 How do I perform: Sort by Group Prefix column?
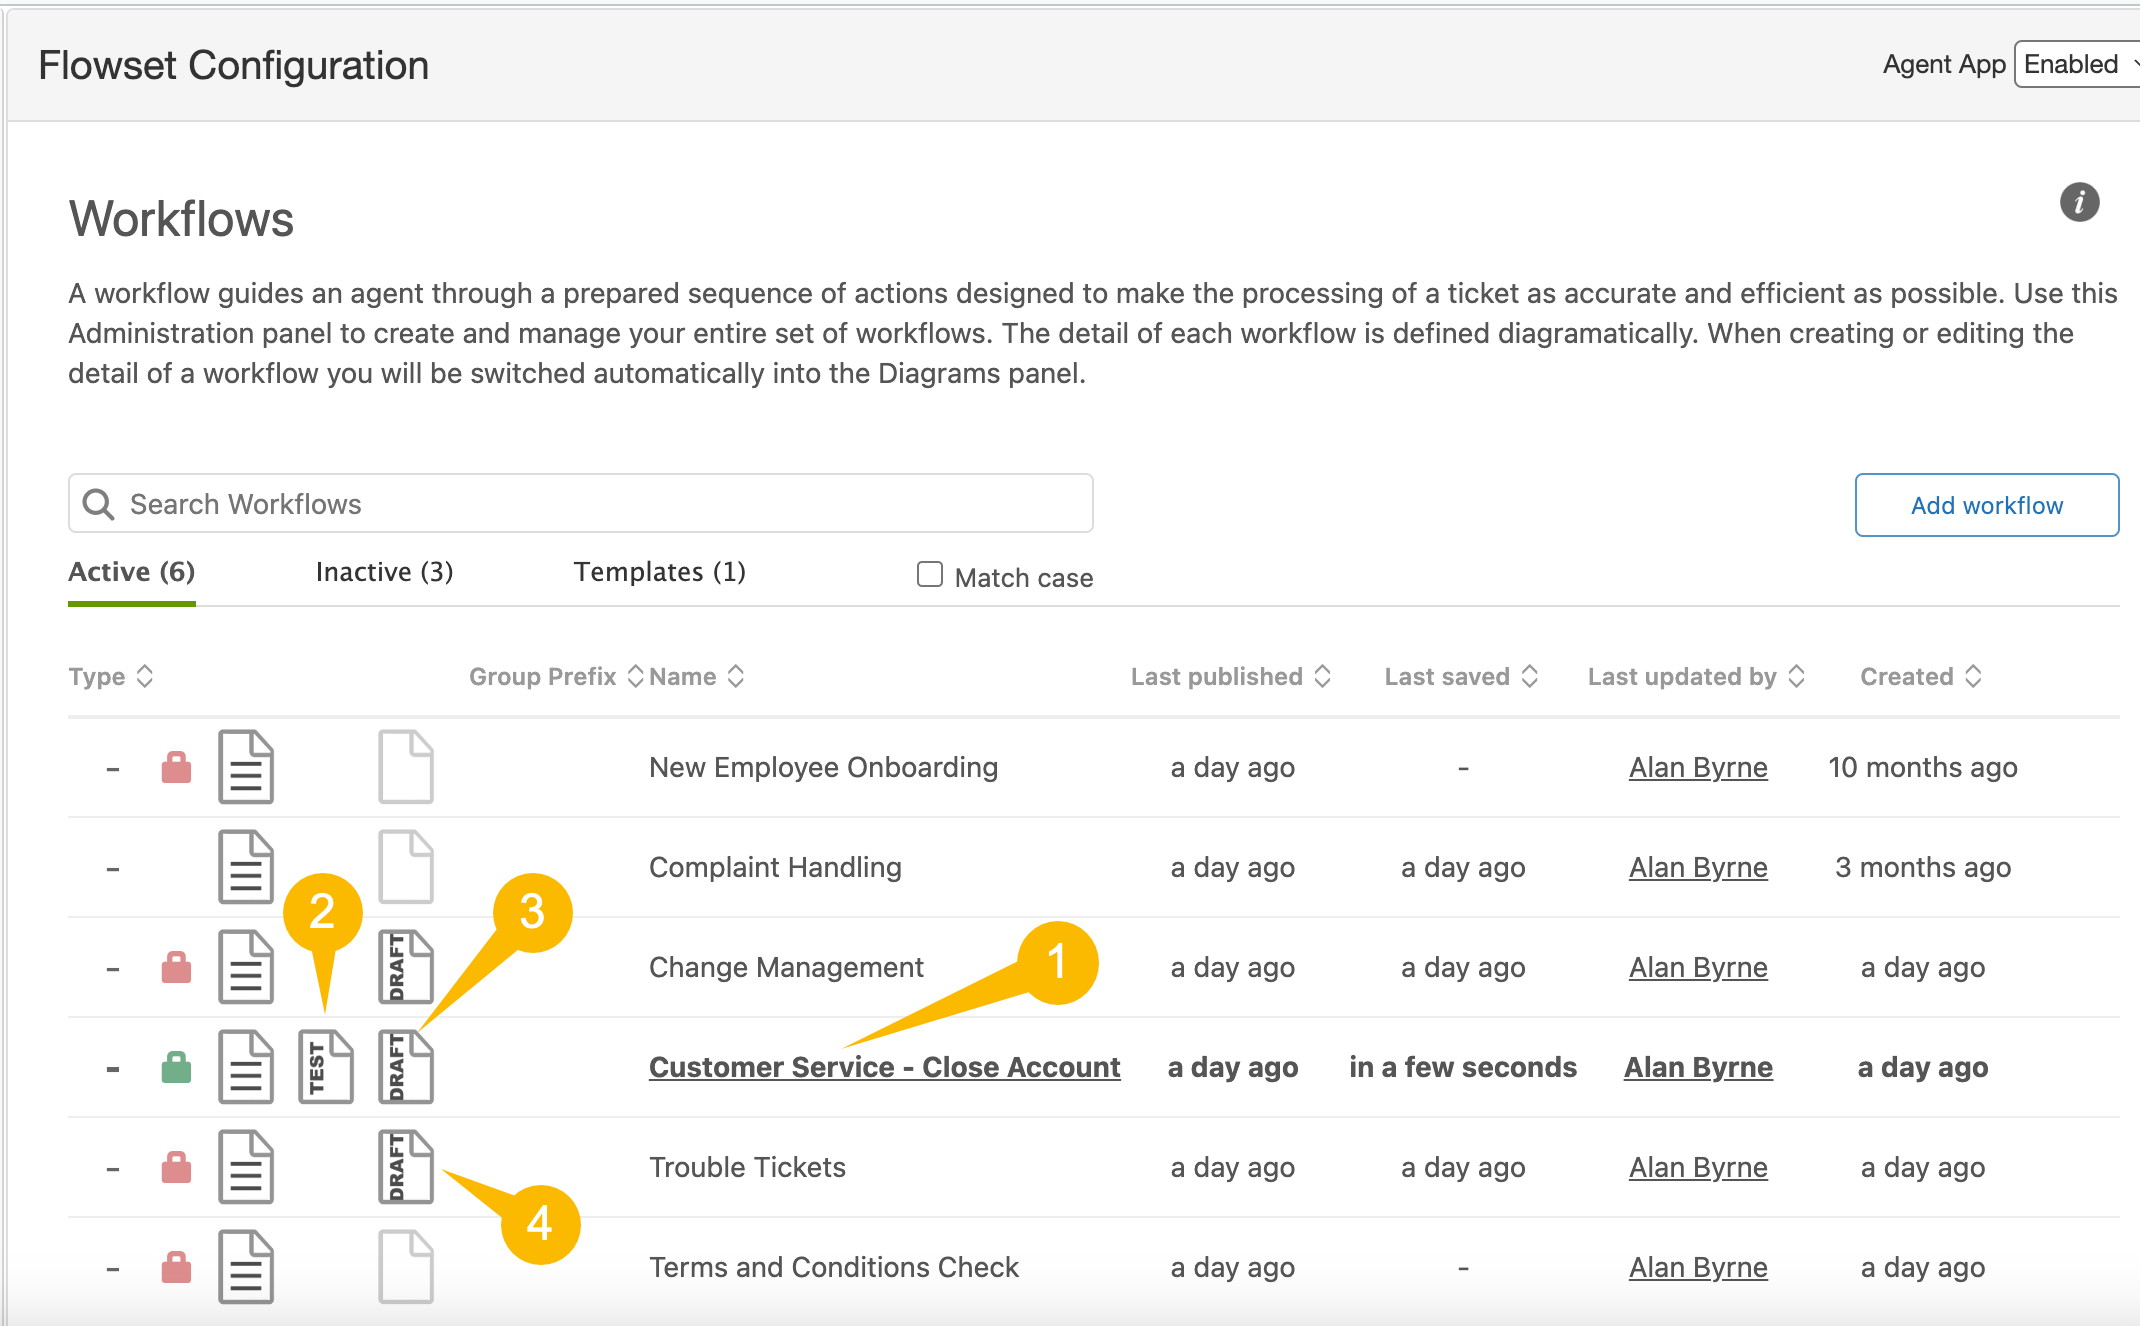coord(556,676)
